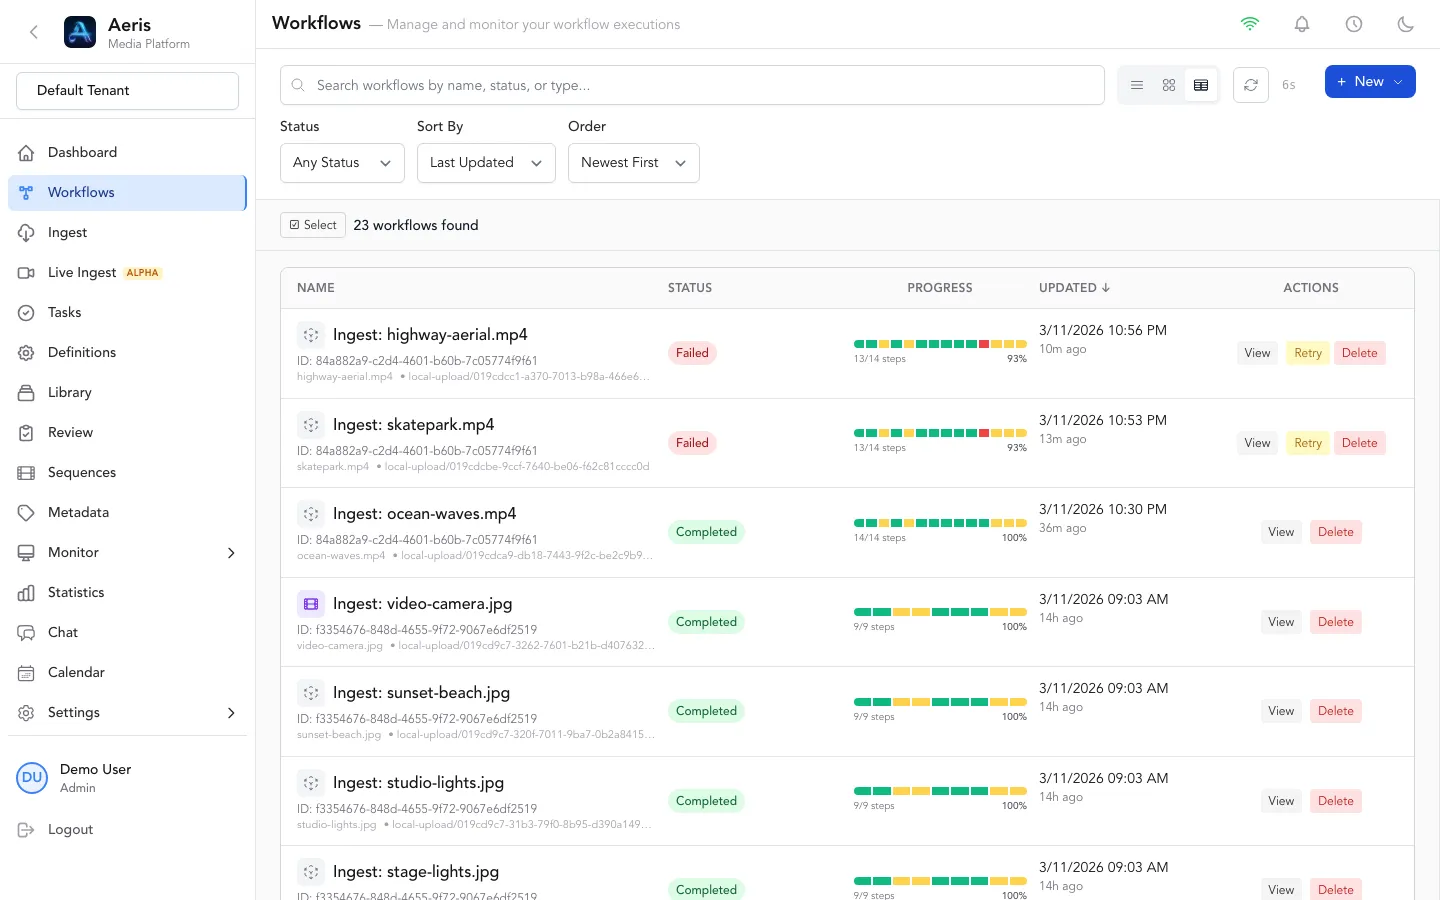The height and width of the screenshot is (900, 1440).
Task: Click video-camera.jpg progress bar
Action: coord(940,612)
